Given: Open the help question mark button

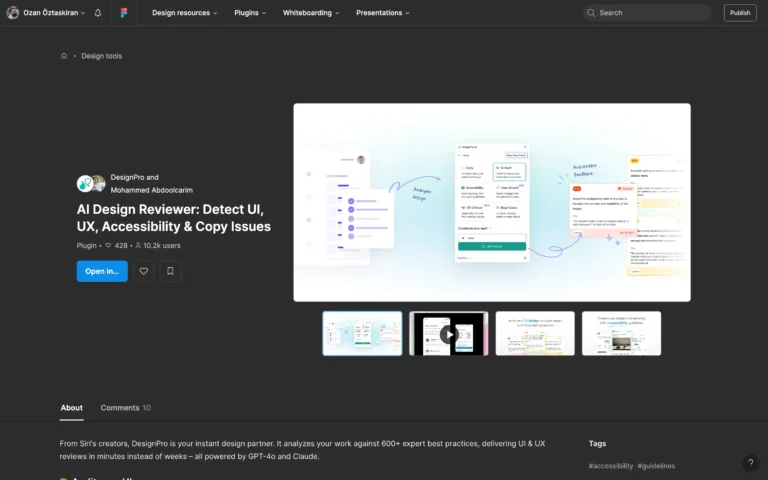Looking at the screenshot, I should pyautogui.click(x=751, y=462).
